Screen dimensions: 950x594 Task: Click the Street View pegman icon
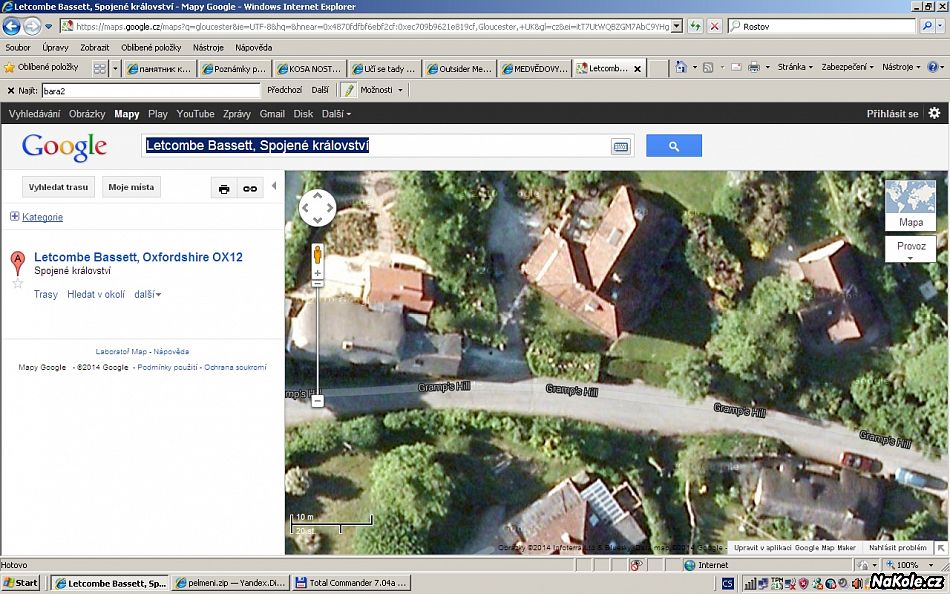coord(318,254)
